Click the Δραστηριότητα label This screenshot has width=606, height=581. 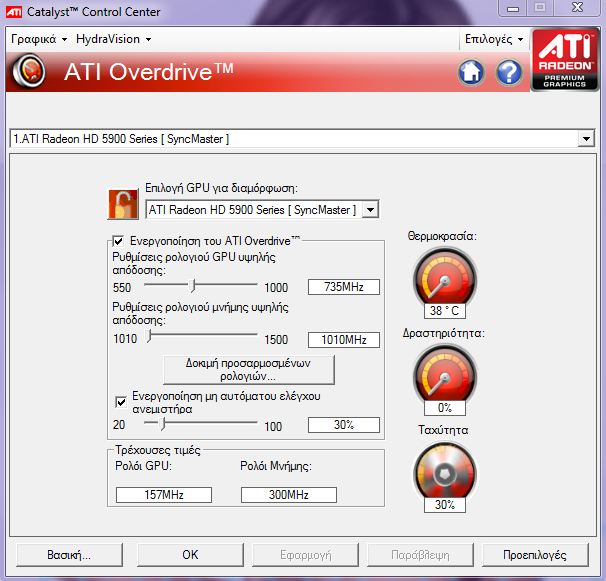click(x=443, y=333)
